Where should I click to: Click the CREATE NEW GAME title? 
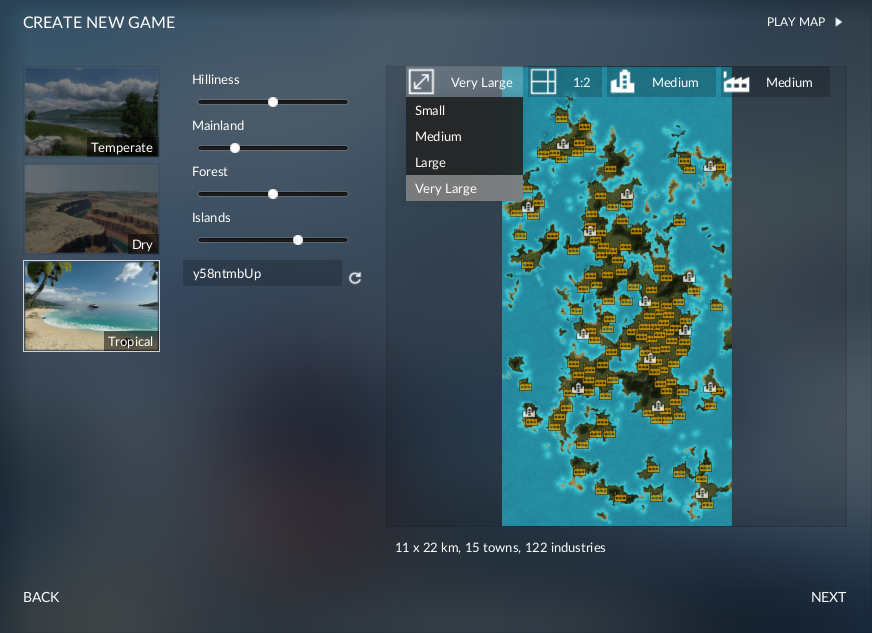(99, 22)
